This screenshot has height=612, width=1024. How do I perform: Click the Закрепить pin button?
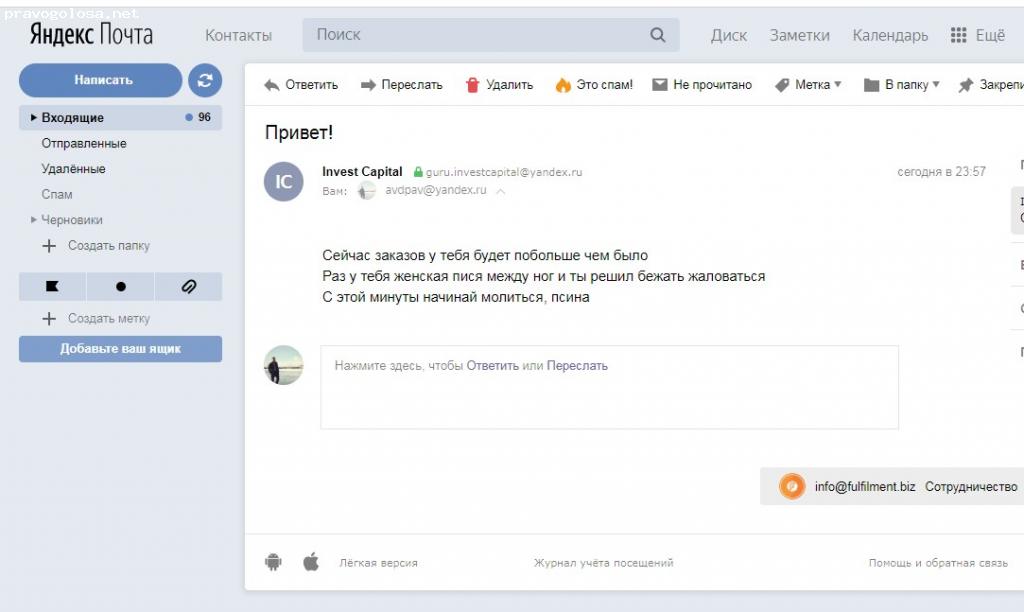pos(991,85)
